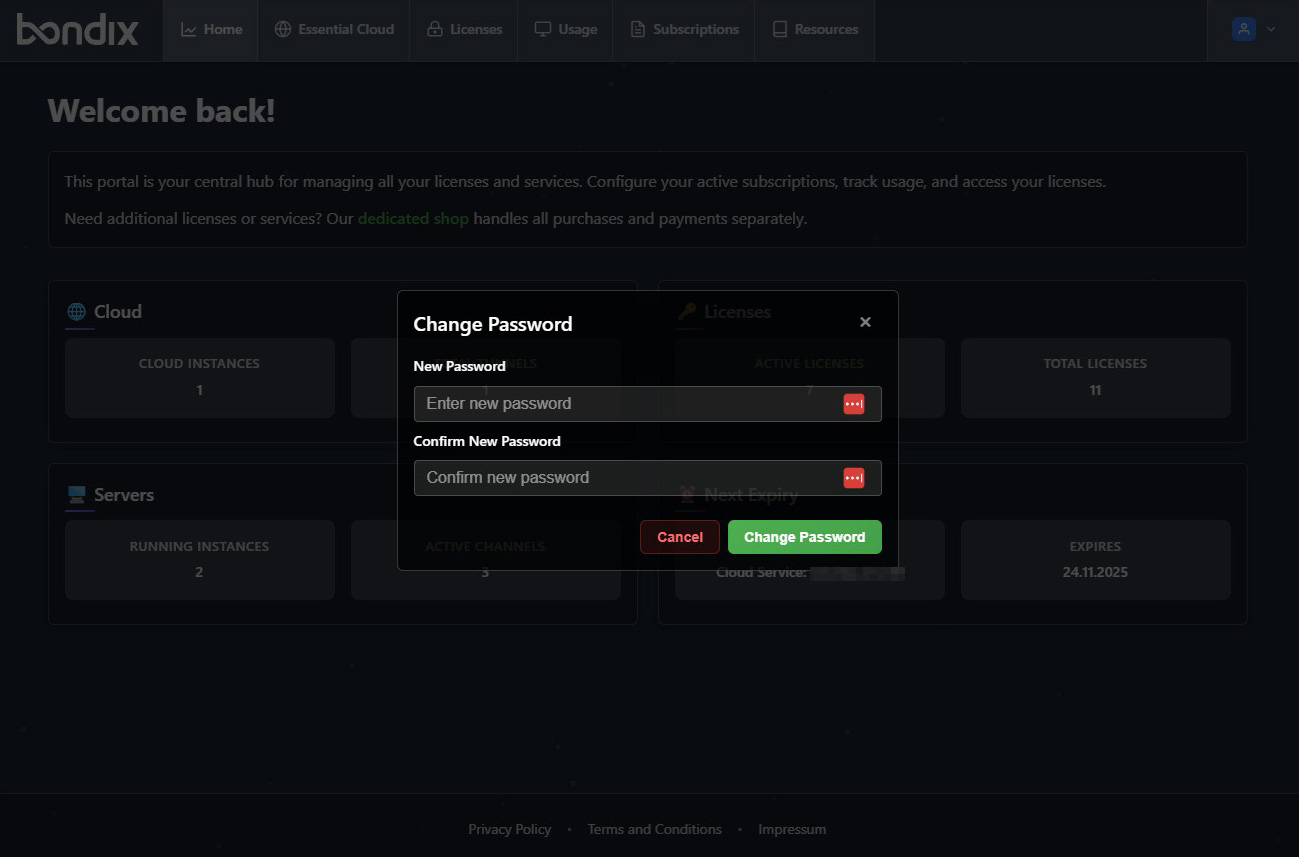The image size is (1299, 857).
Task: Open the Home tab
Action: coord(211,30)
